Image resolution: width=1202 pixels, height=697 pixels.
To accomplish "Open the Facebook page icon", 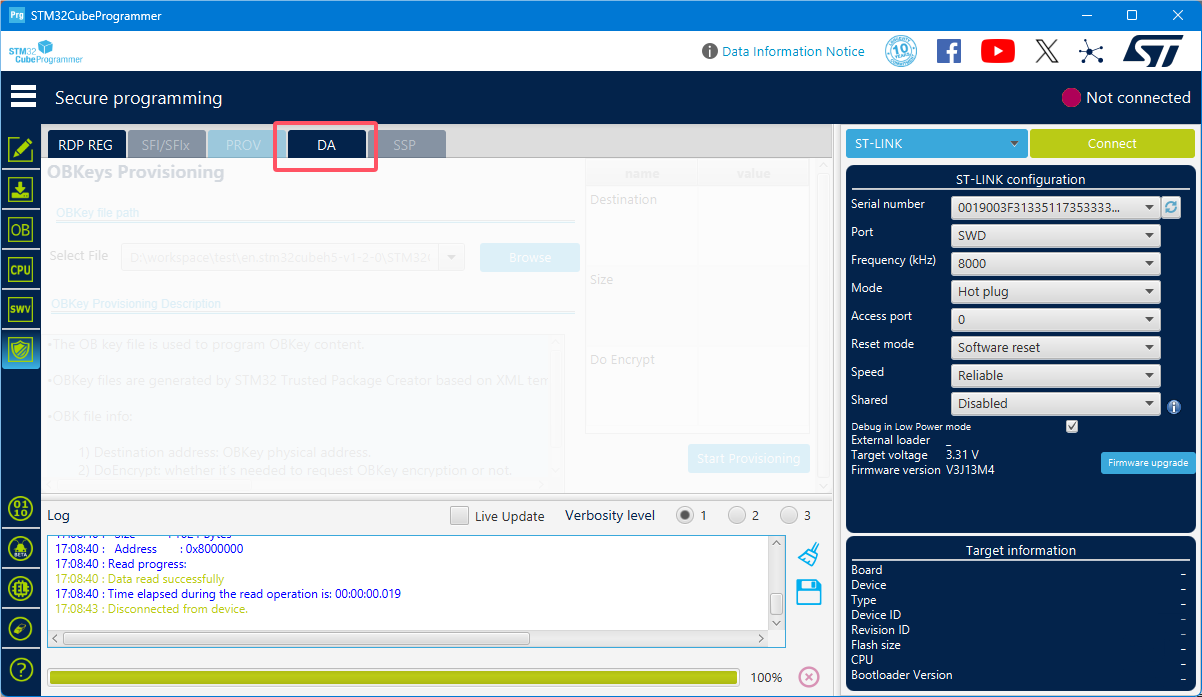I will coord(949,51).
